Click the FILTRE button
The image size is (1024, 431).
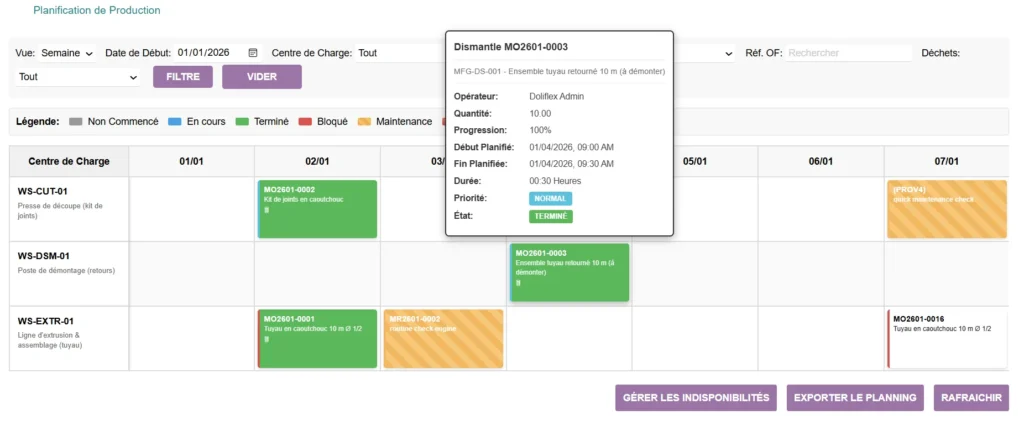point(183,76)
